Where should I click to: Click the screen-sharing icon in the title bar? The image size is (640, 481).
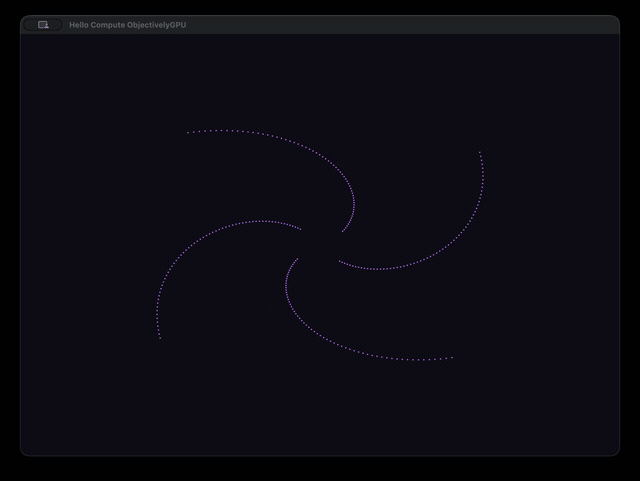point(43,25)
